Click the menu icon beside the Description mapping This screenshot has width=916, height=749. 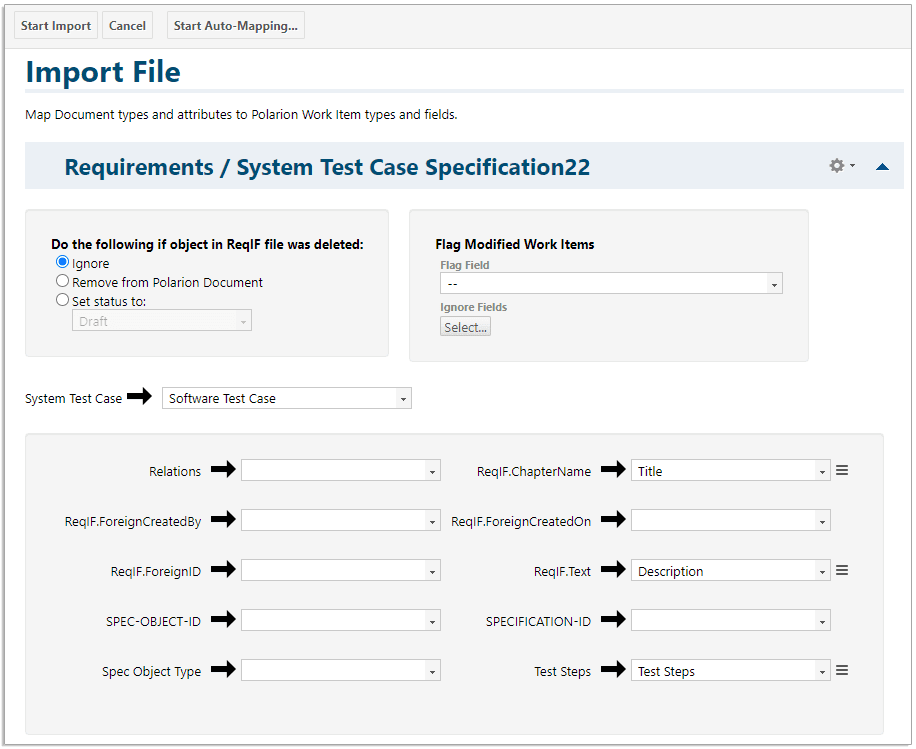click(x=842, y=570)
